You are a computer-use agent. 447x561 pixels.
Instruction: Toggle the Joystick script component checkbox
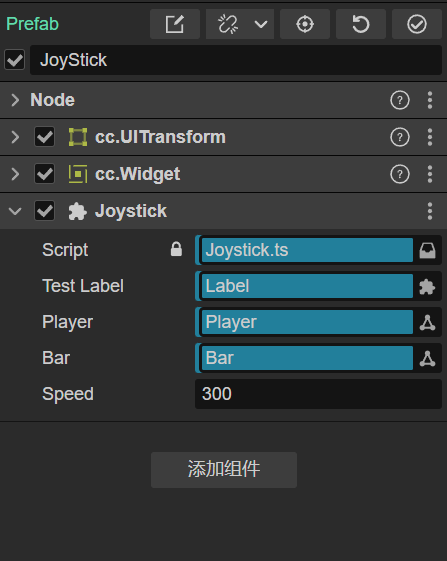(x=44, y=211)
